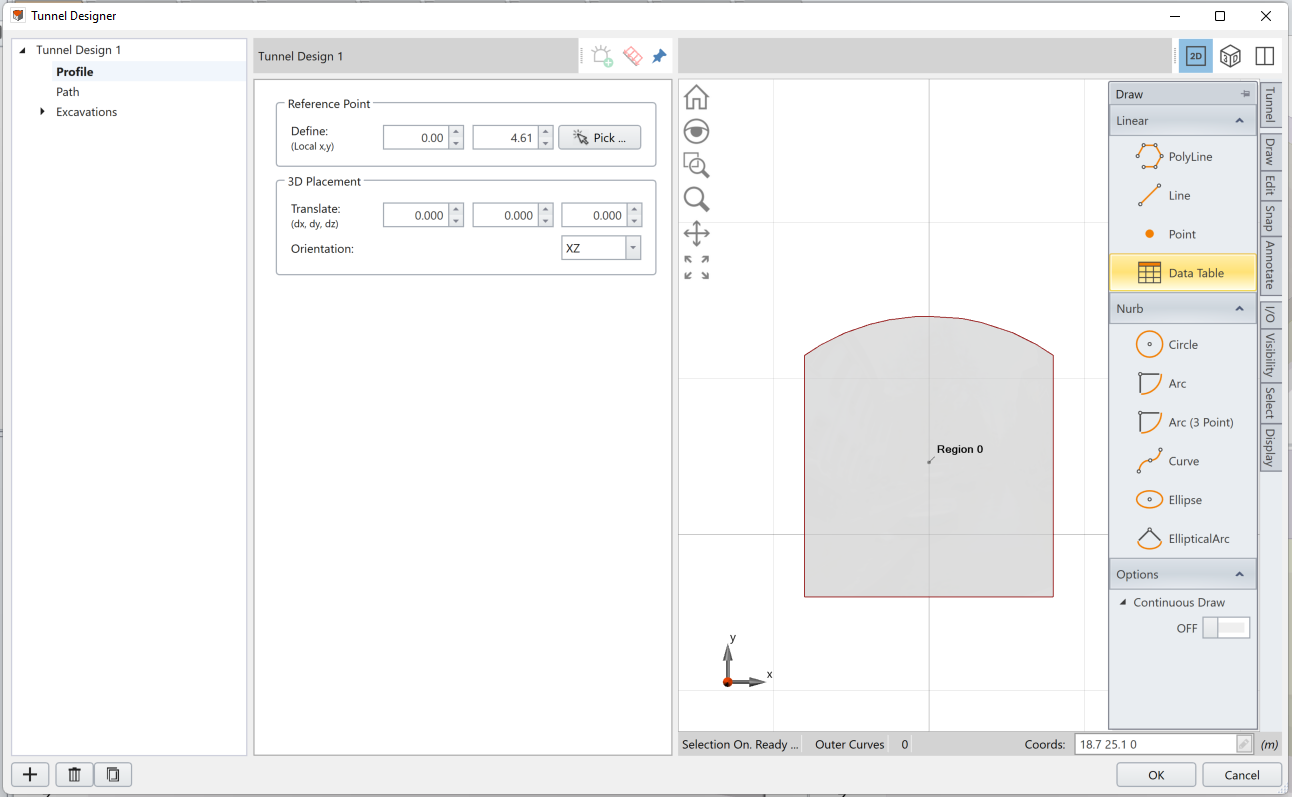Open the Draw side tab

[x=1270, y=151]
